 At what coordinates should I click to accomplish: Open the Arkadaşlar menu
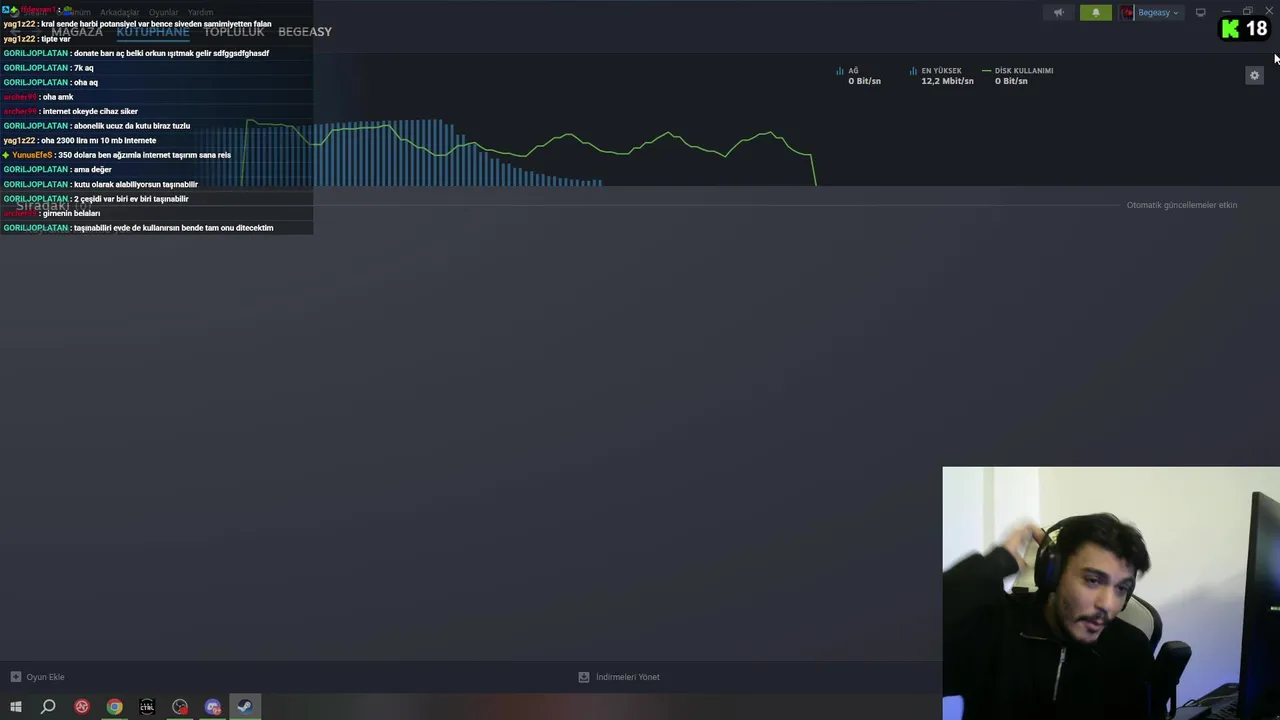coord(120,13)
